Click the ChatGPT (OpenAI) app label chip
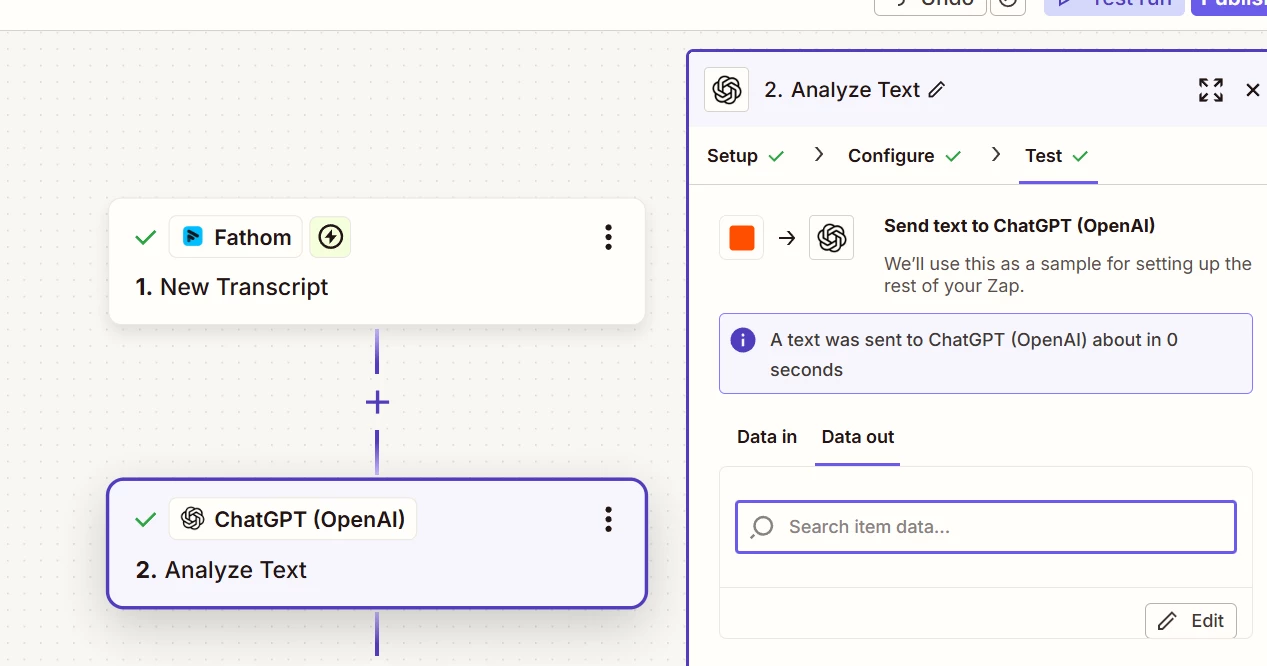 [x=293, y=519]
